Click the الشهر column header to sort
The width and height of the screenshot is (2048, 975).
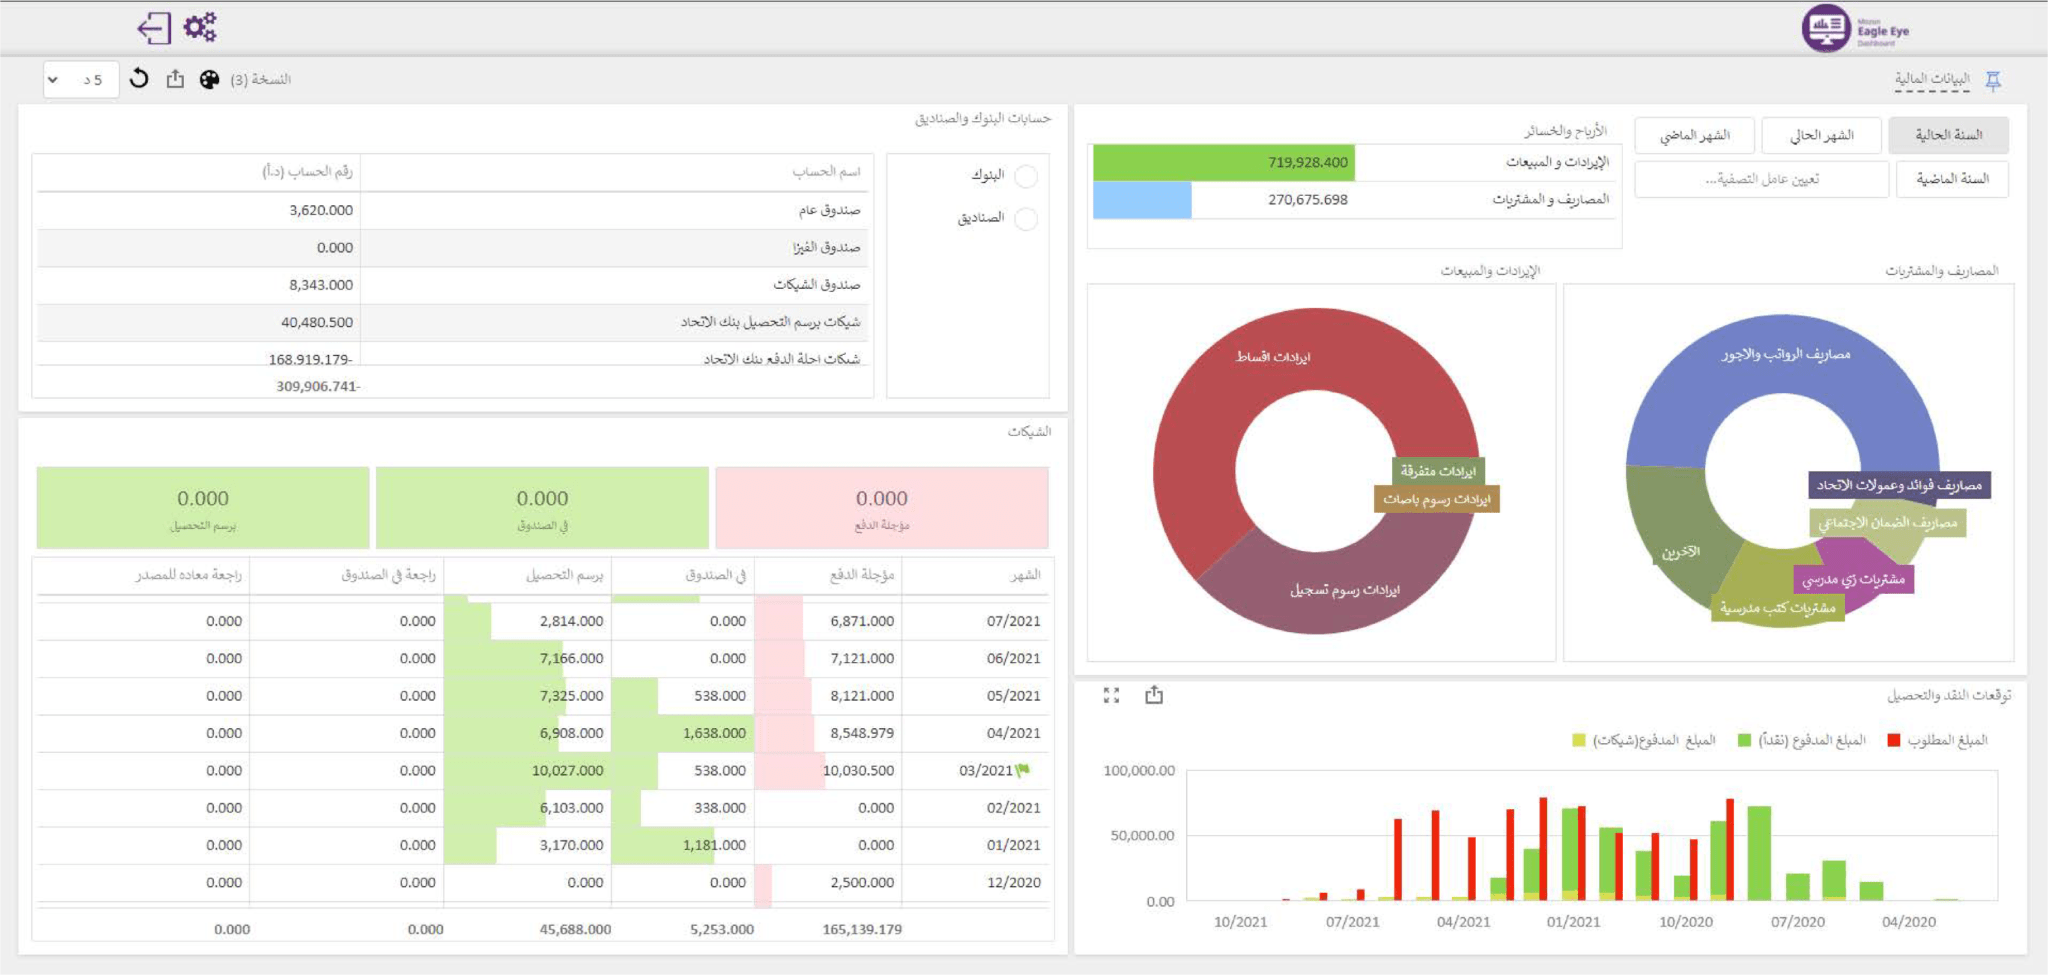(1025, 575)
